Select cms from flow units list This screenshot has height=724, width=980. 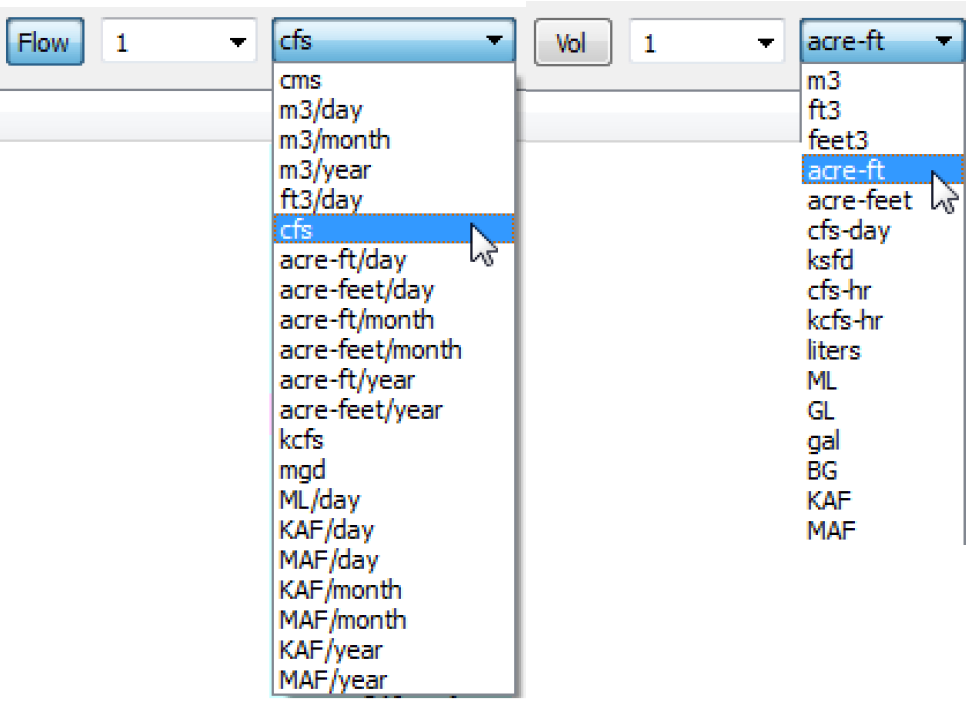pyautogui.click(x=300, y=81)
